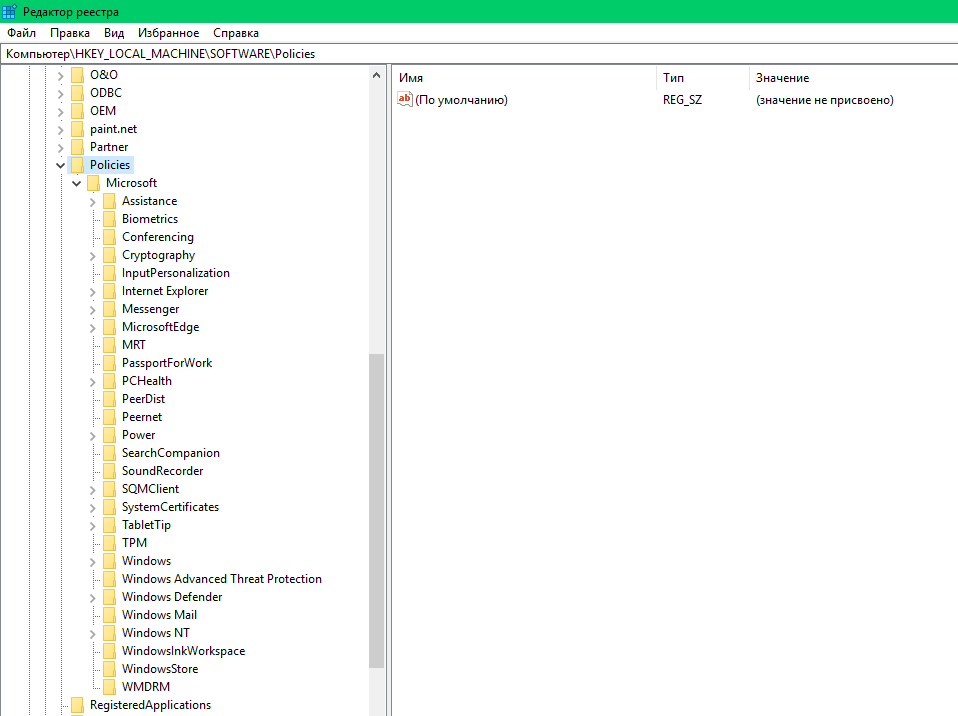Click the PassportForWork folder icon
Image resolution: width=958 pixels, height=716 pixels.
point(109,363)
